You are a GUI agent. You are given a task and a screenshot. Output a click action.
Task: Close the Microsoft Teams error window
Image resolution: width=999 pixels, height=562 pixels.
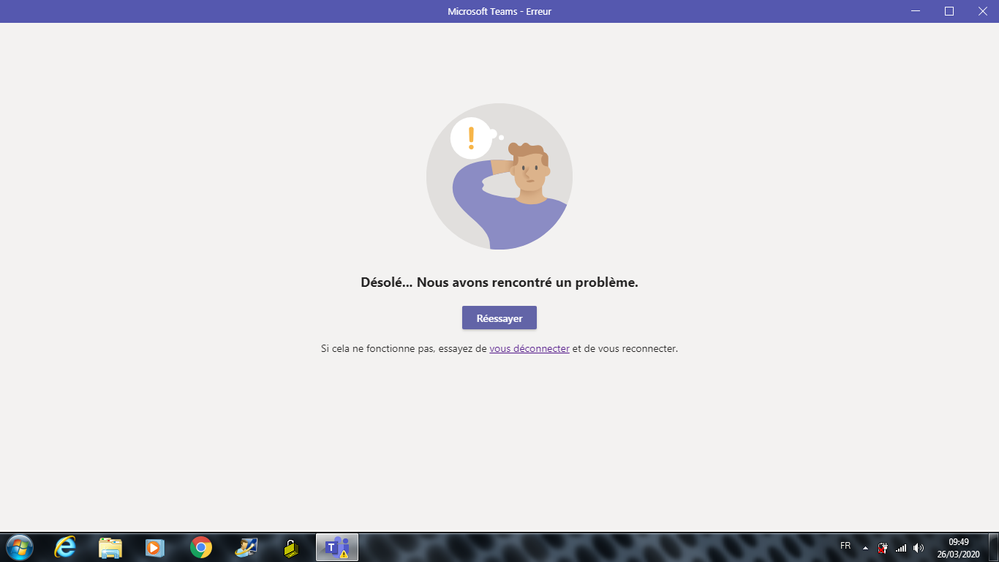pos(982,11)
